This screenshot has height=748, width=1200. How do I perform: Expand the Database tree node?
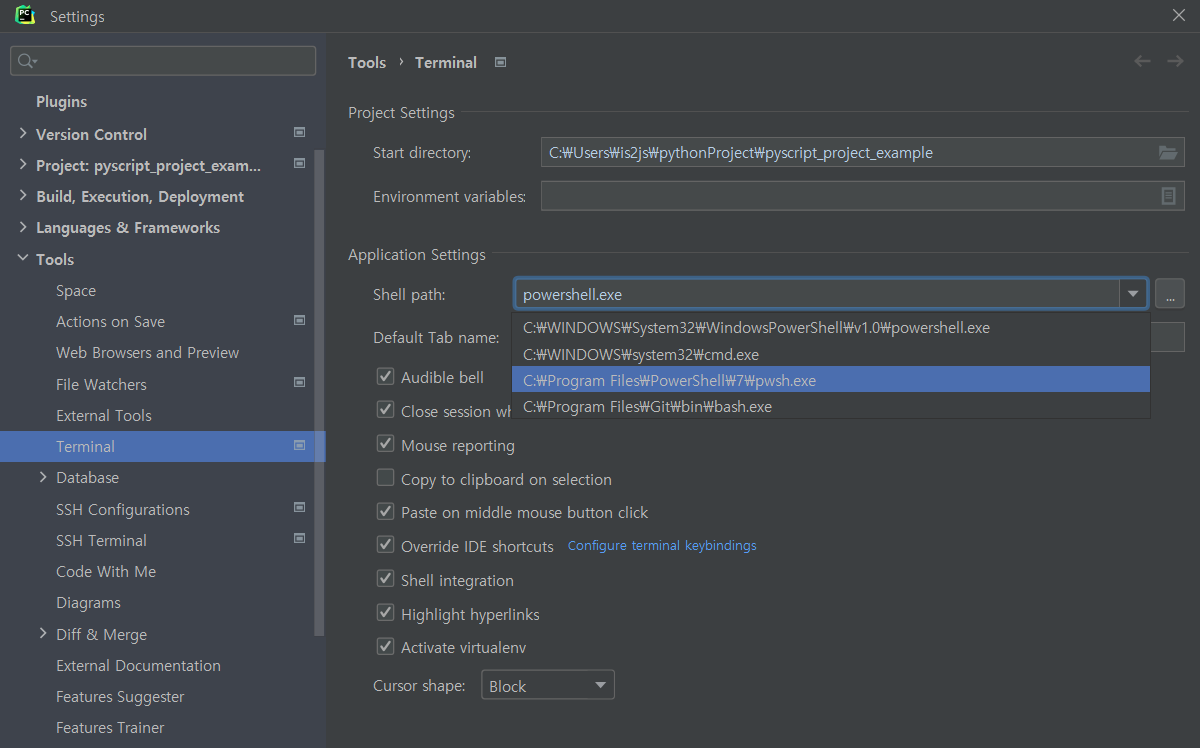coord(43,477)
